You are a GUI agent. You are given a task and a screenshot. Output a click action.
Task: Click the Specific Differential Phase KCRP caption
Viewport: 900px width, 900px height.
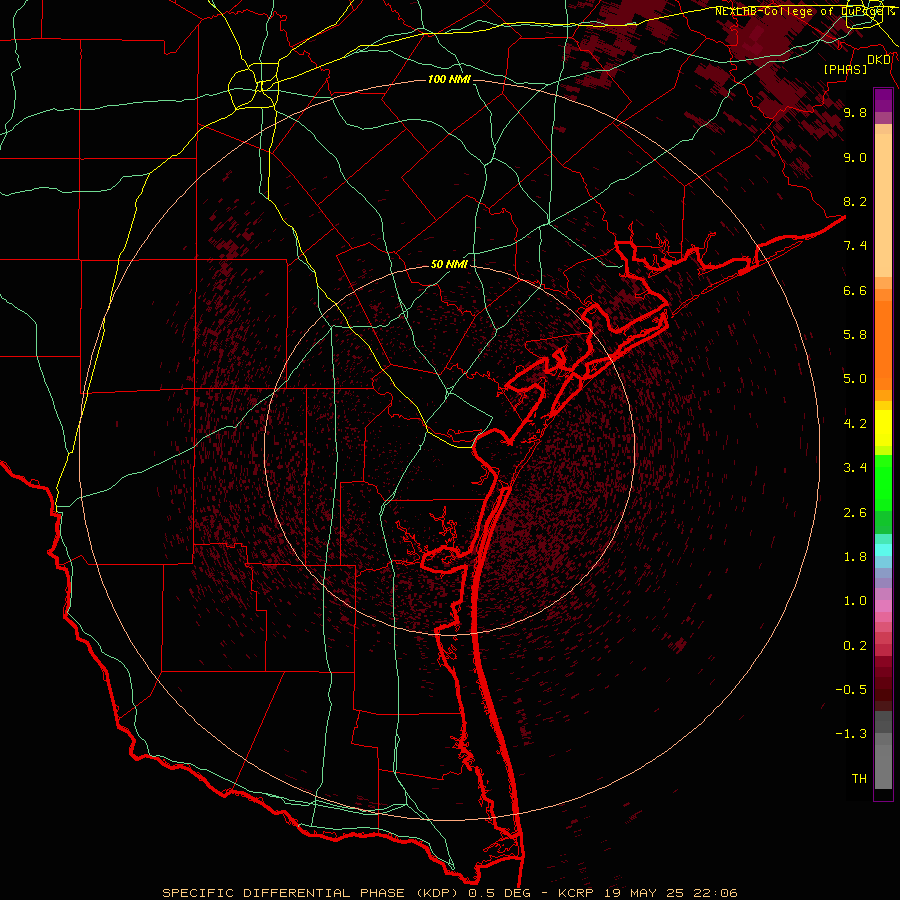tap(449, 893)
